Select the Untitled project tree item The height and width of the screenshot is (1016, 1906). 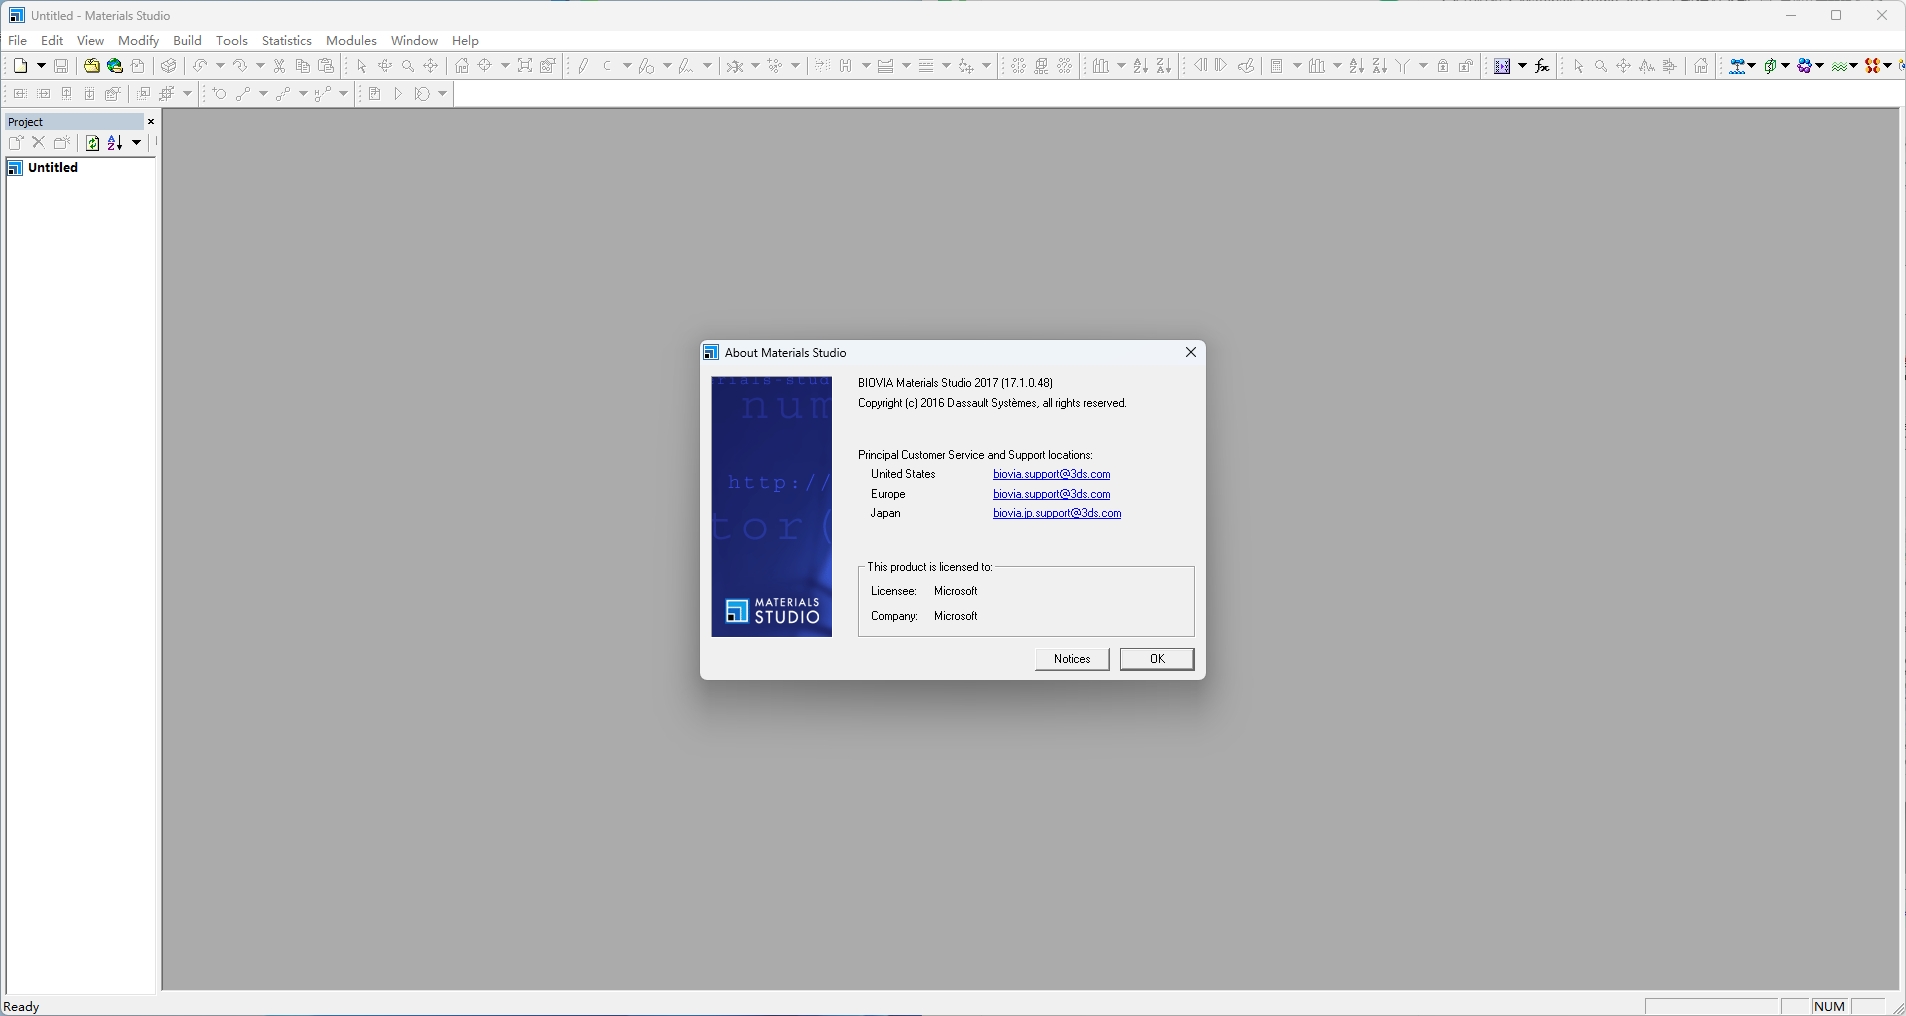pyautogui.click(x=53, y=168)
